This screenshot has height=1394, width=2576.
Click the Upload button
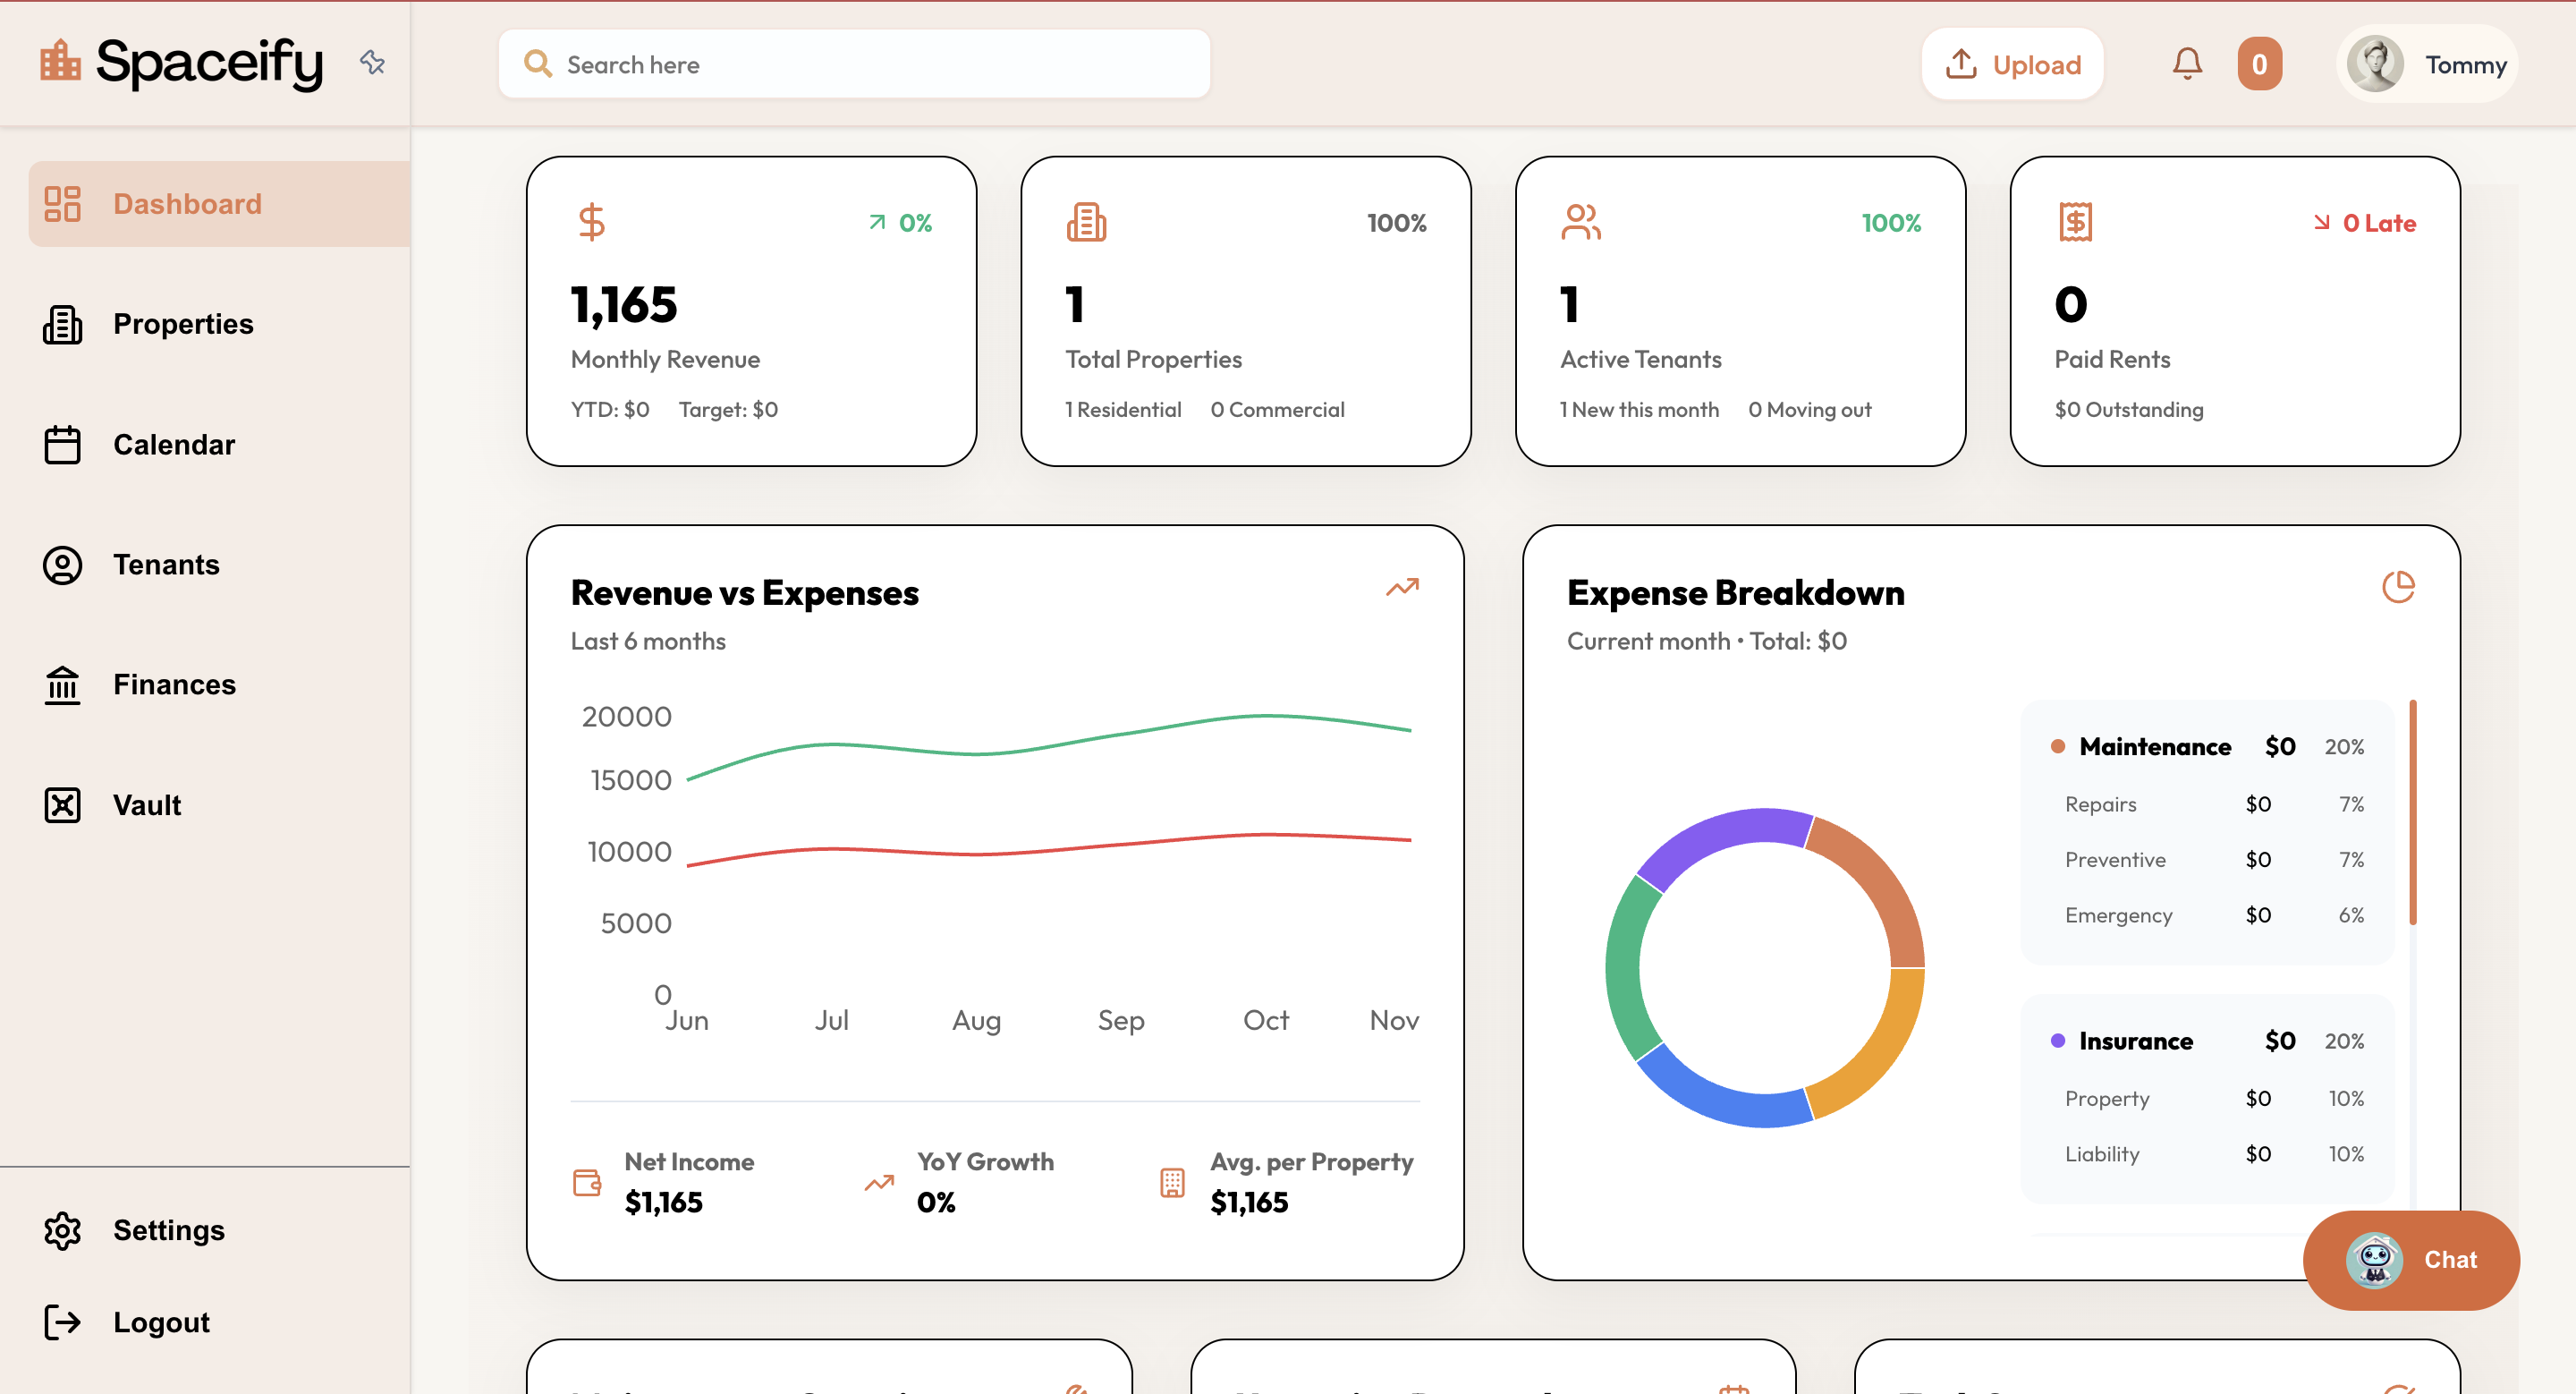point(2013,64)
